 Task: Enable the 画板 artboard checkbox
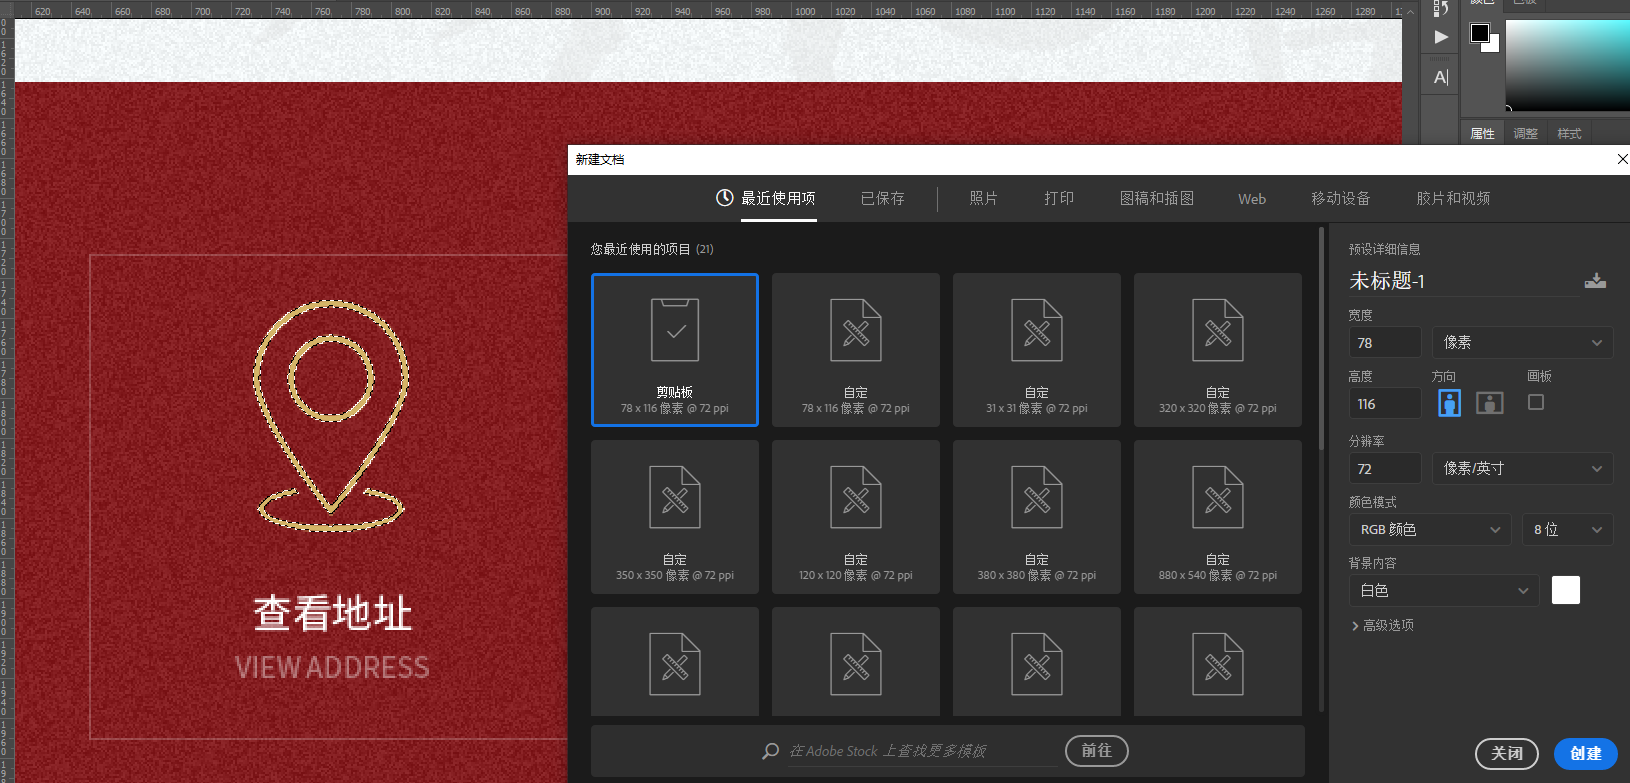tap(1536, 402)
